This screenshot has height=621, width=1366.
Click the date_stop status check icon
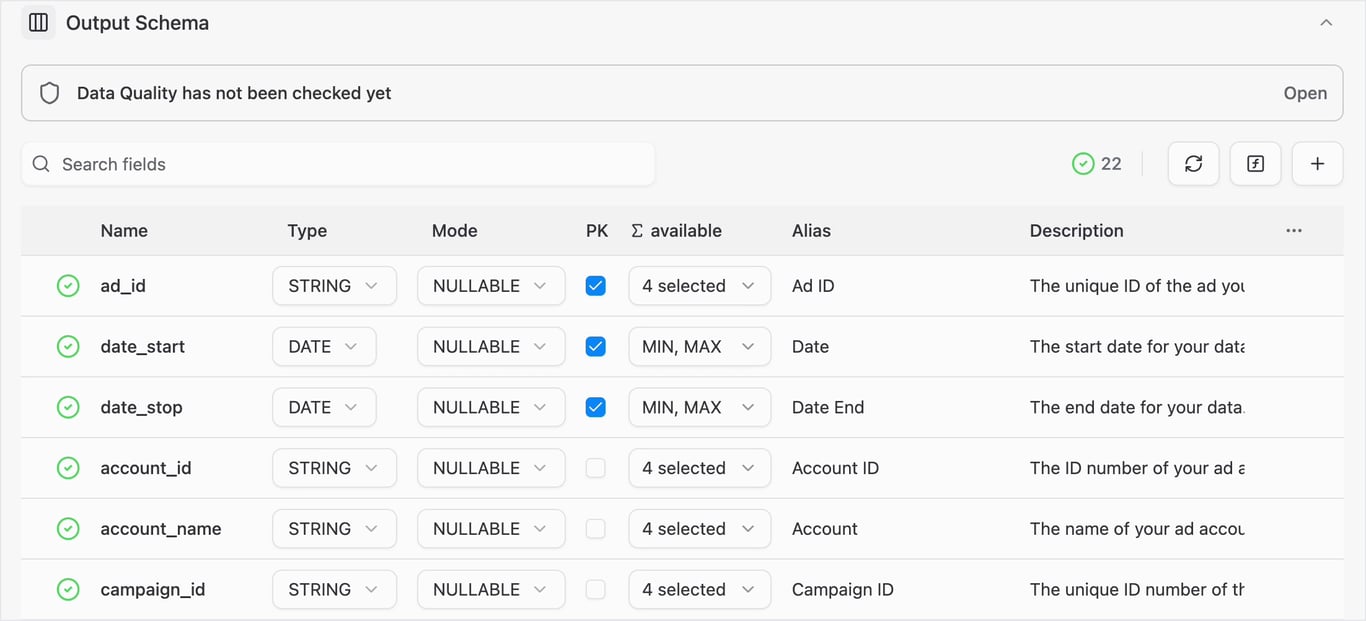(68, 407)
